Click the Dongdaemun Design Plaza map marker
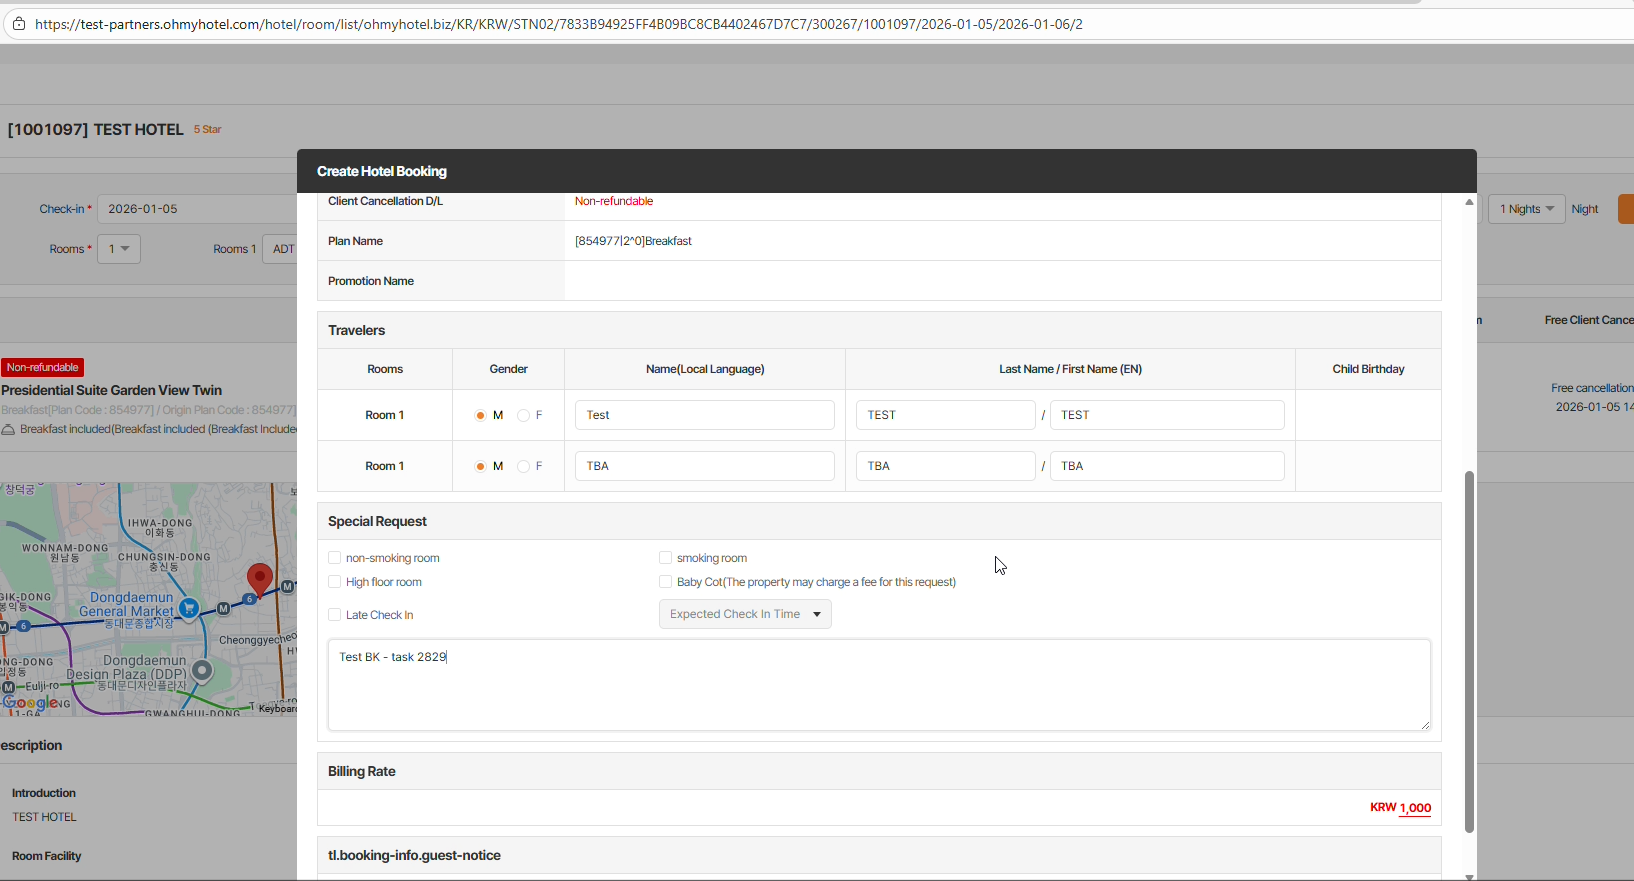 tap(203, 671)
